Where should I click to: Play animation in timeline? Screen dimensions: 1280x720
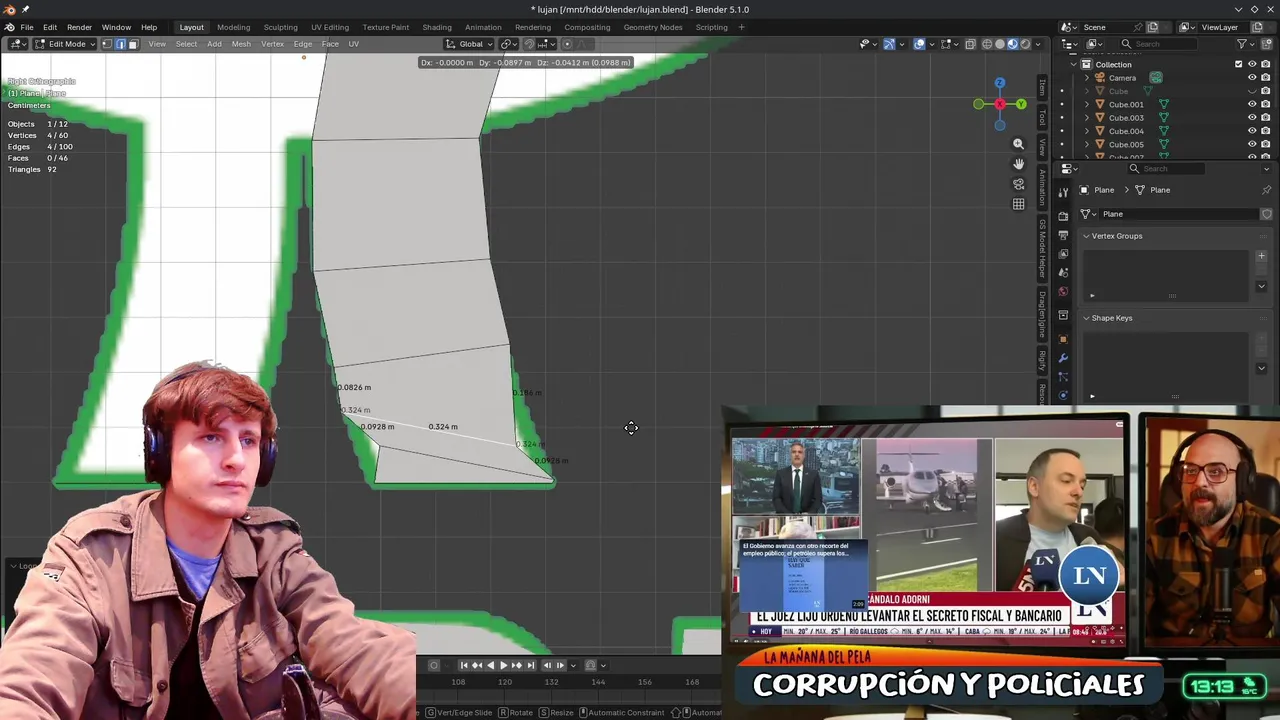click(x=503, y=665)
